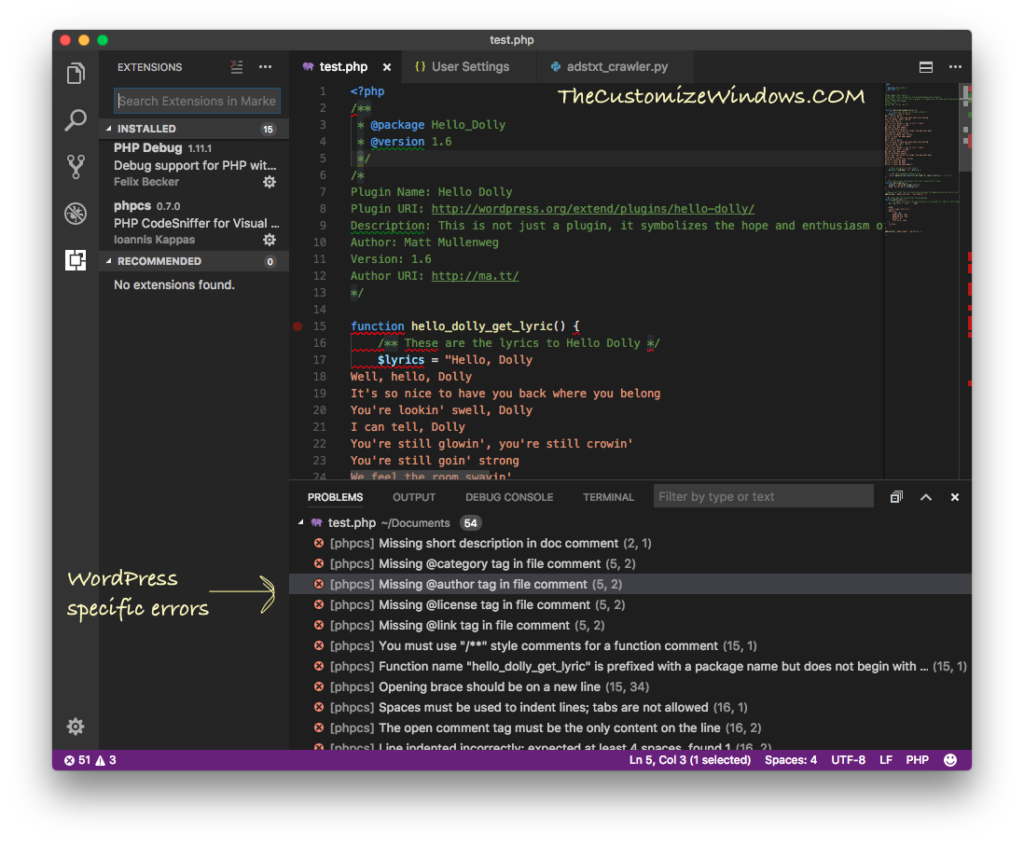The height and width of the screenshot is (845, 1024).
Task: Switch to the DEBUG CONSOLE tab
Action: 509,497
